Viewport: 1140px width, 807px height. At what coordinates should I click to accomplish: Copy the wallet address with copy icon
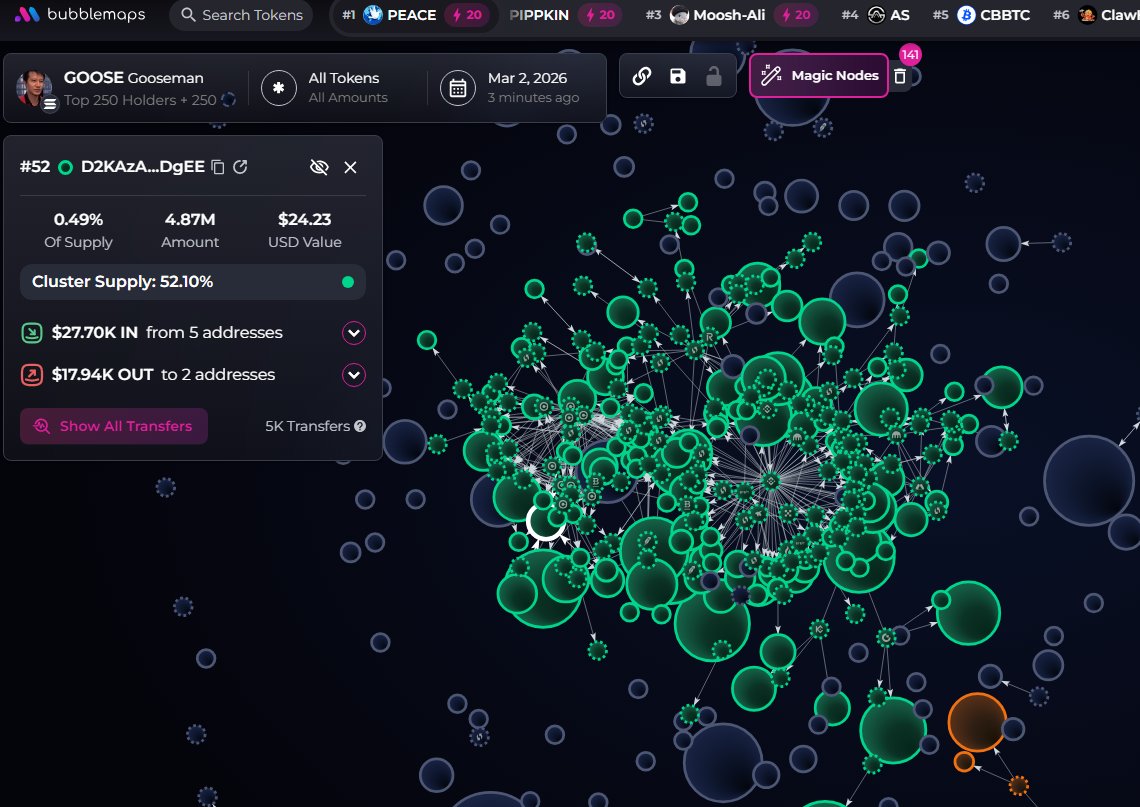tap(217, 167)
